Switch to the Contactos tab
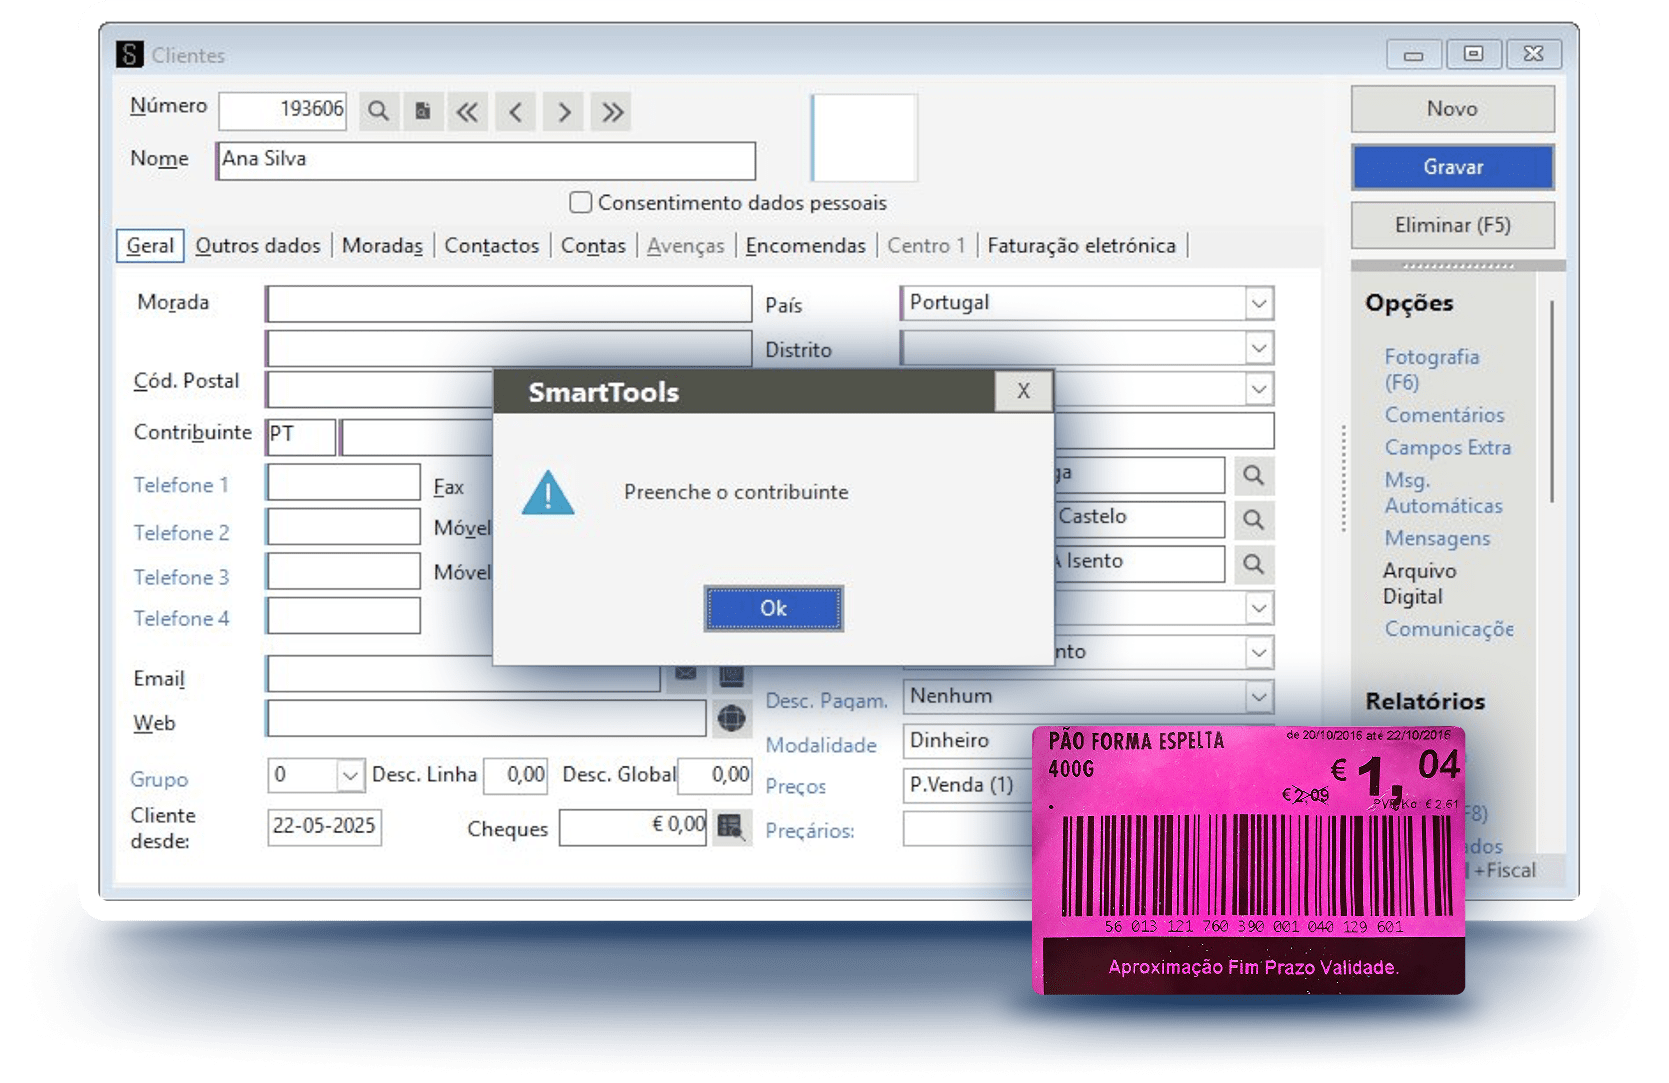 [491, 245]
